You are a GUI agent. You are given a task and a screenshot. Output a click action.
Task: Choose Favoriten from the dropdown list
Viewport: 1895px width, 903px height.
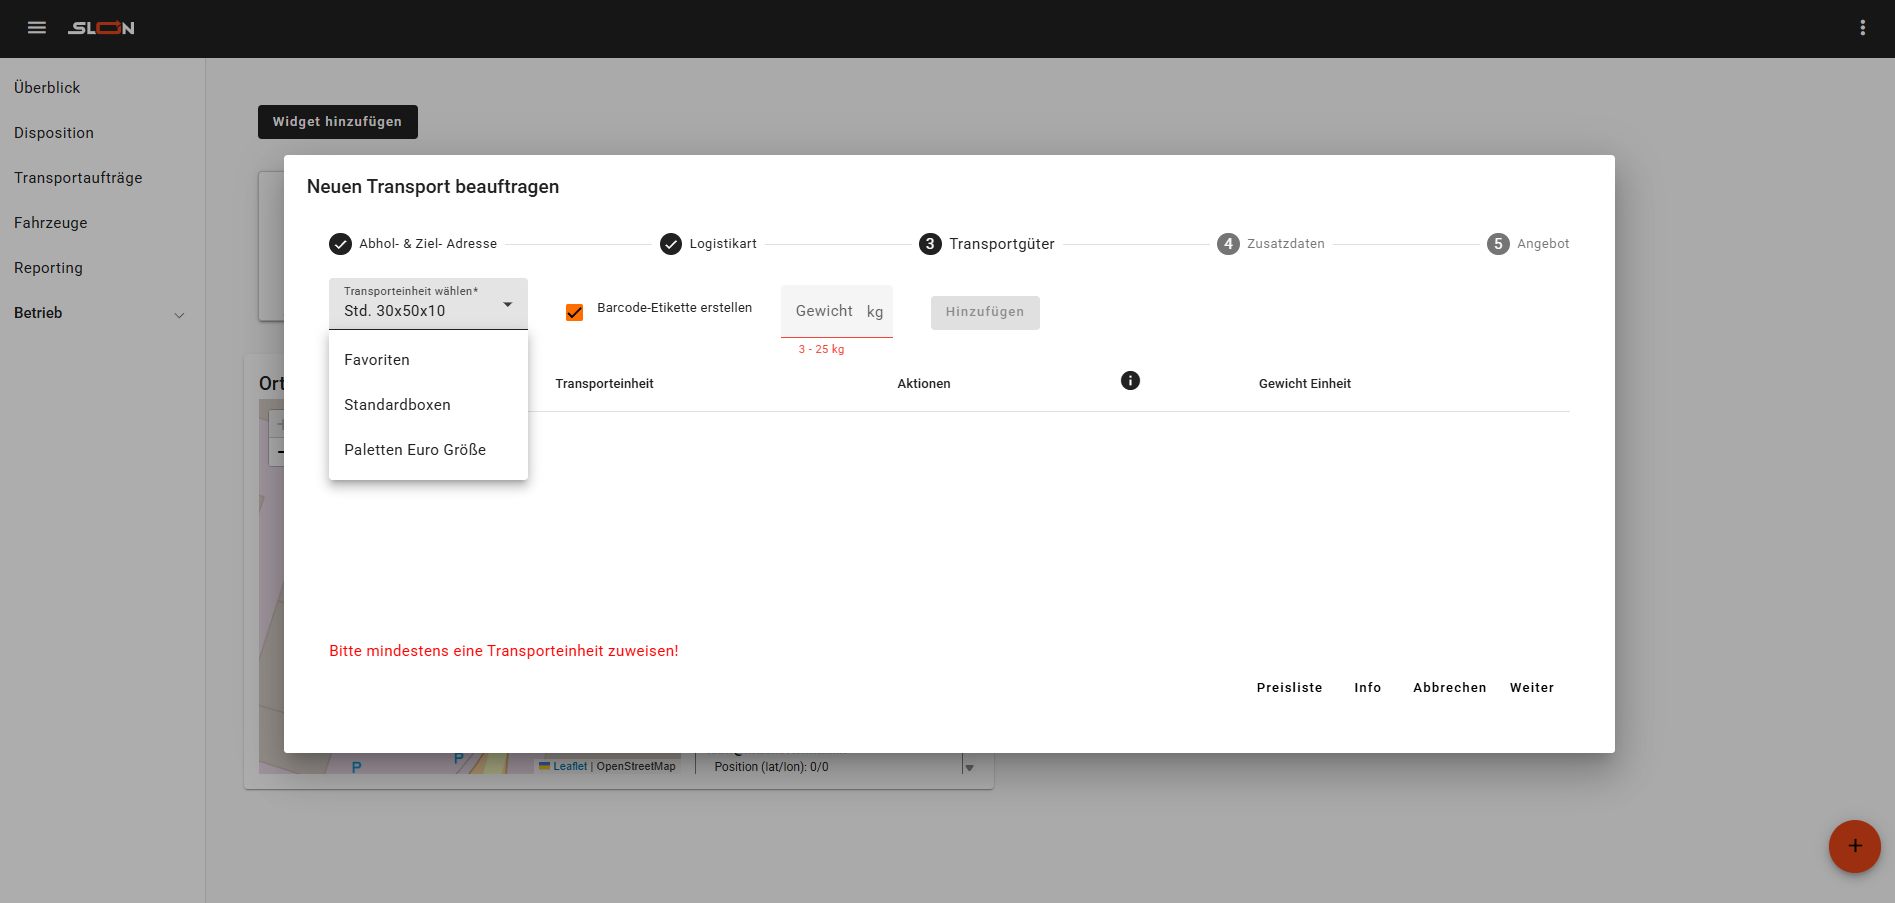click(377, 360)
